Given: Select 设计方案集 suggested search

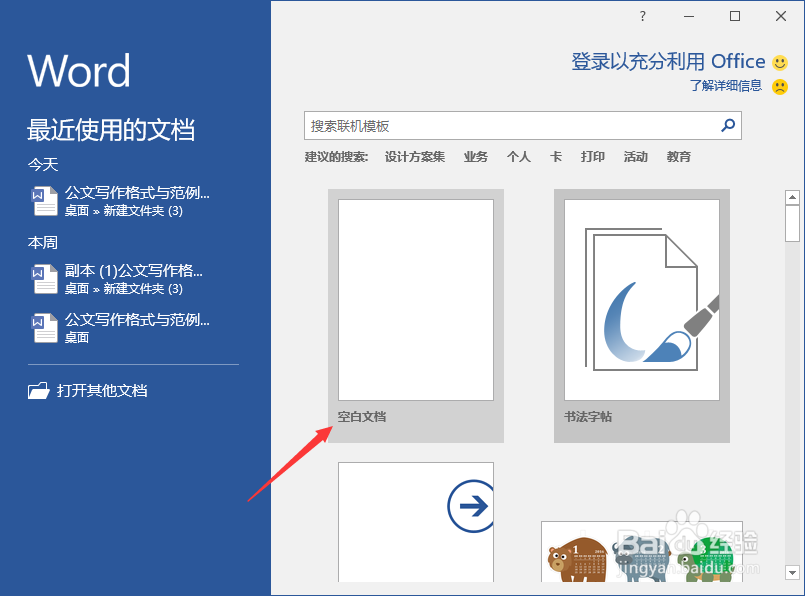Looking at the screenshot, I should coord(415,157).
